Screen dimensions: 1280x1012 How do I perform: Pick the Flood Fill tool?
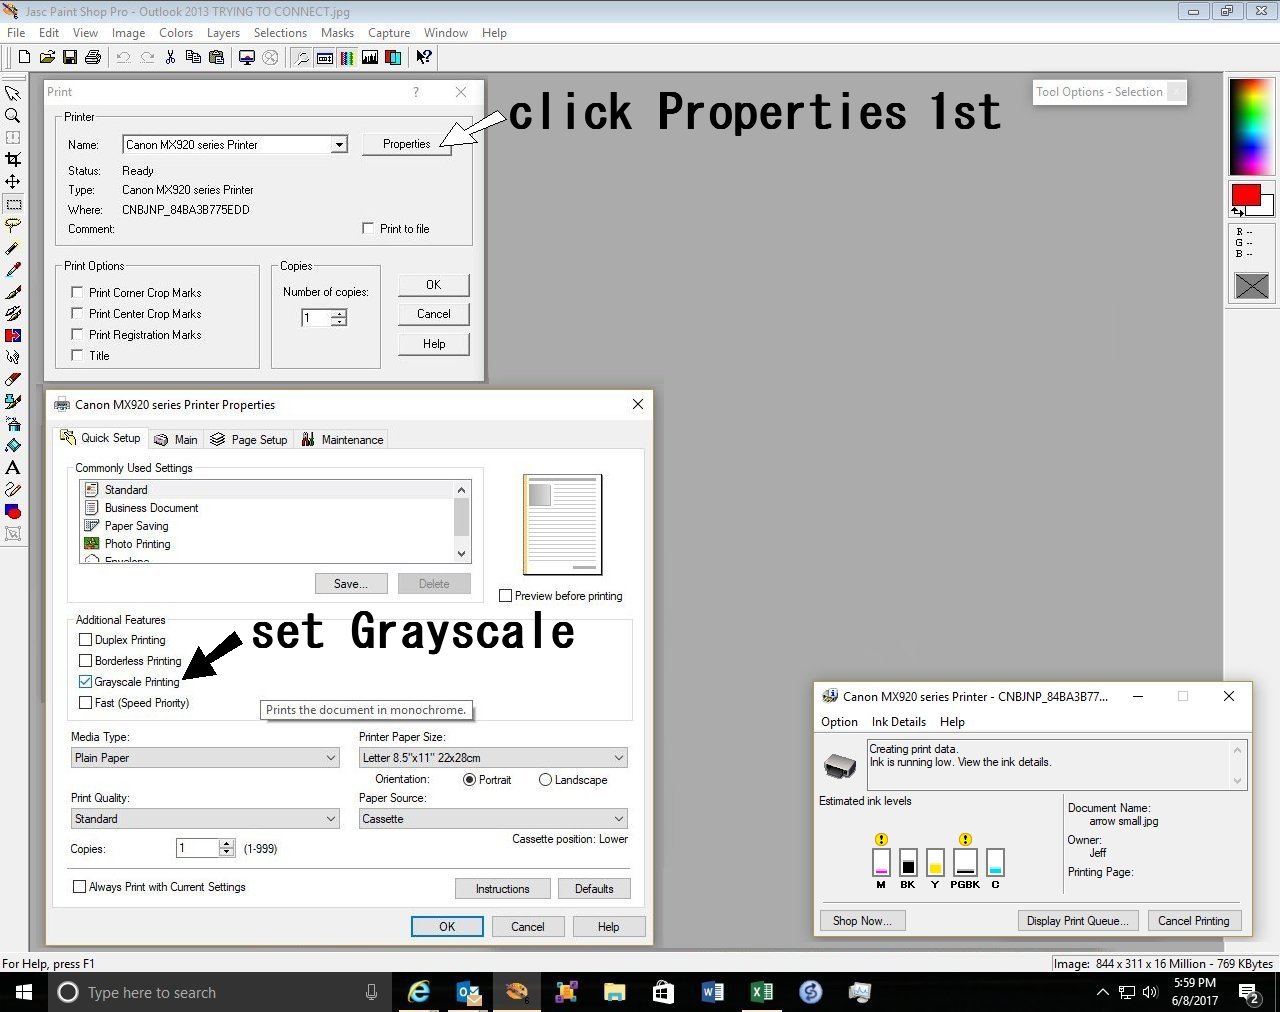coord(13,445)
